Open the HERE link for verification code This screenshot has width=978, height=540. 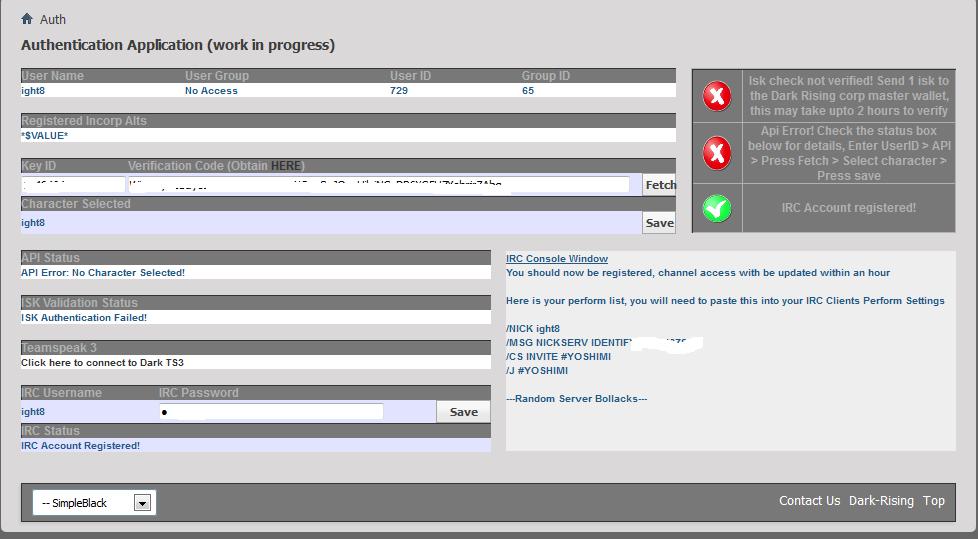click(286, 166)
